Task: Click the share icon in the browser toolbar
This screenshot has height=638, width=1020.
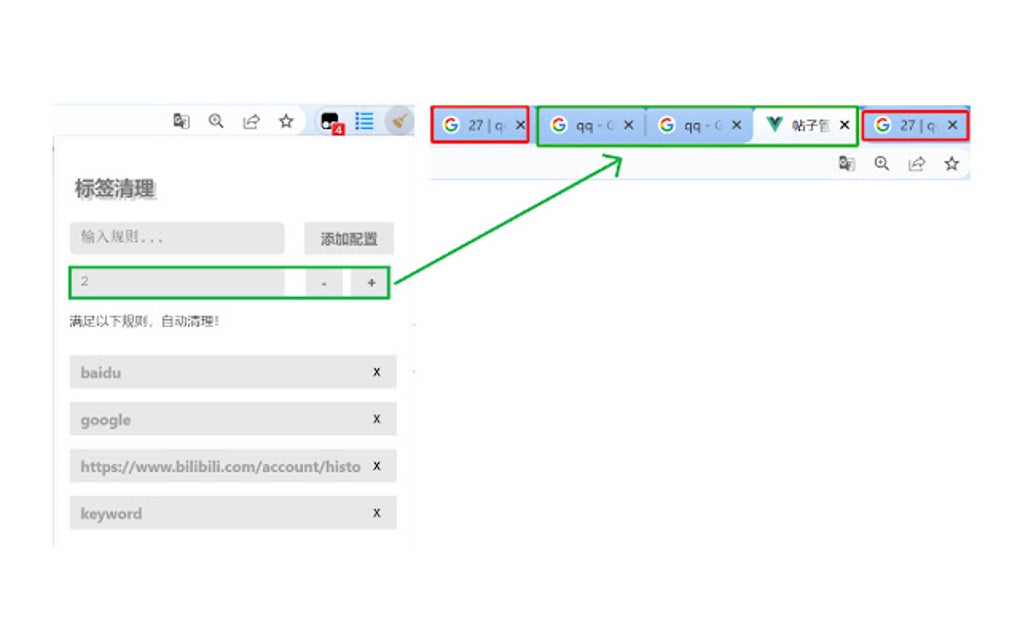Action: point(252,121)
